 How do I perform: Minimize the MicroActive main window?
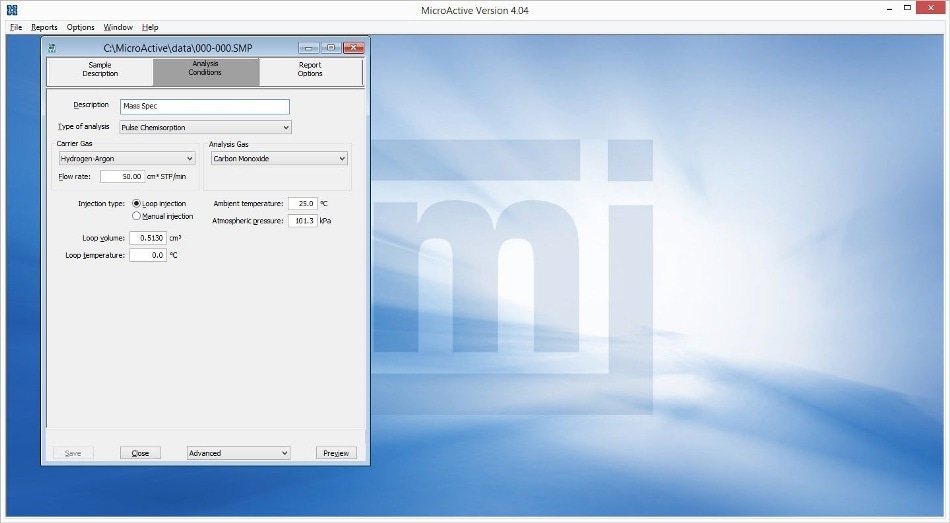[889, 8]
